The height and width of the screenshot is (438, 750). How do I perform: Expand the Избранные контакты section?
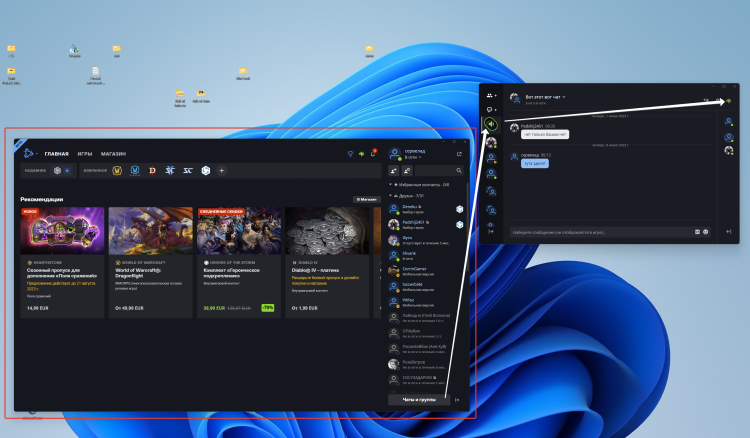[x=390, y=185]
